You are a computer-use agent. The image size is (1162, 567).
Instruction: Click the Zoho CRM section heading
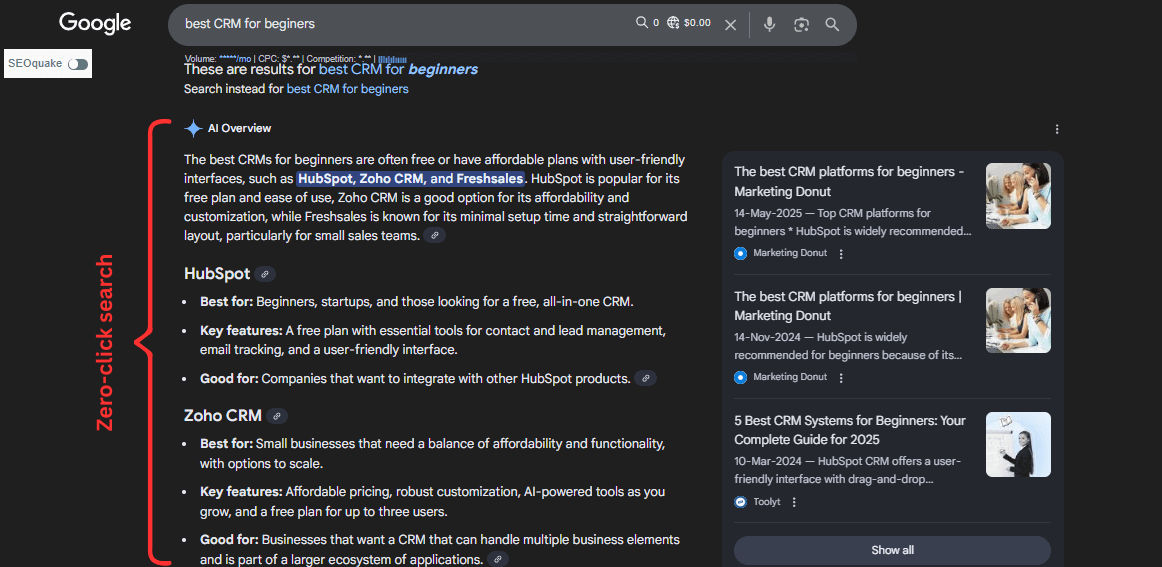[223, 416]
